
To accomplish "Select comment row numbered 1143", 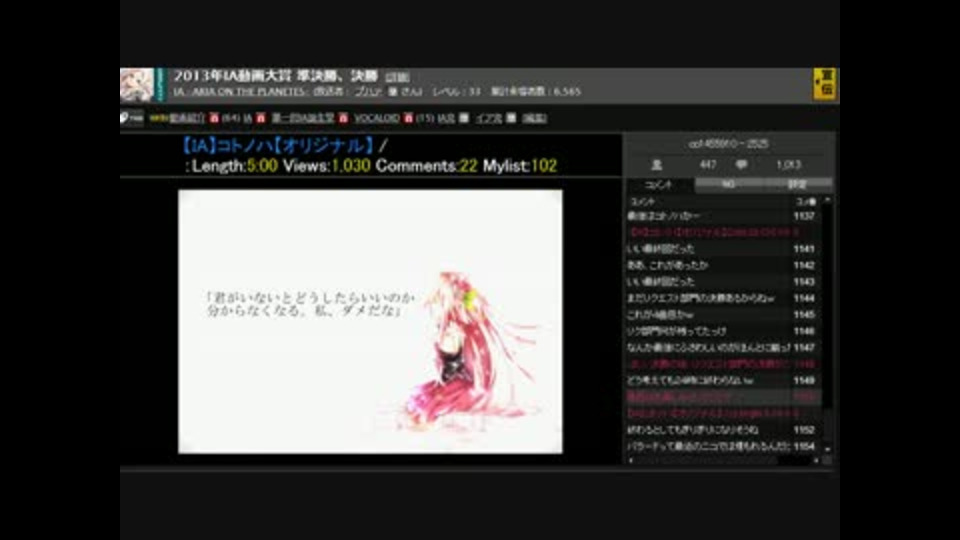I will (723, 282).
